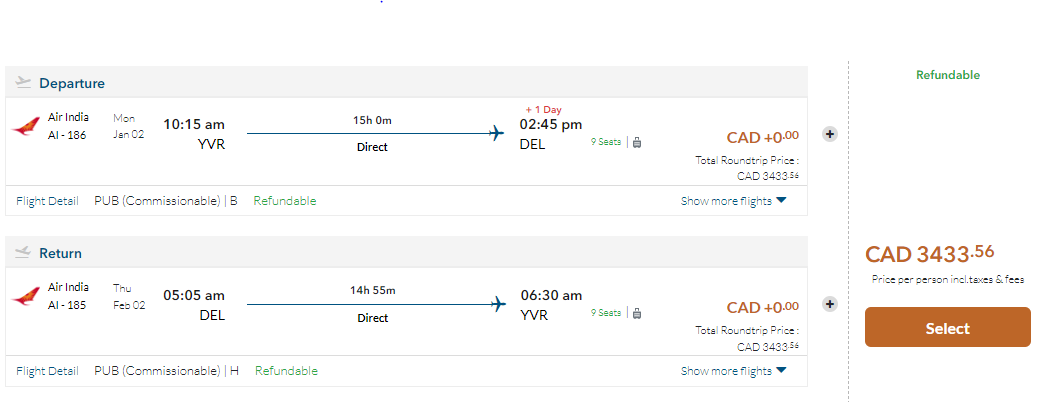Click the baggage icon on return flight
Image resolution: width=1041 pixels, height=402 pixels.
[x=637, y=312]
